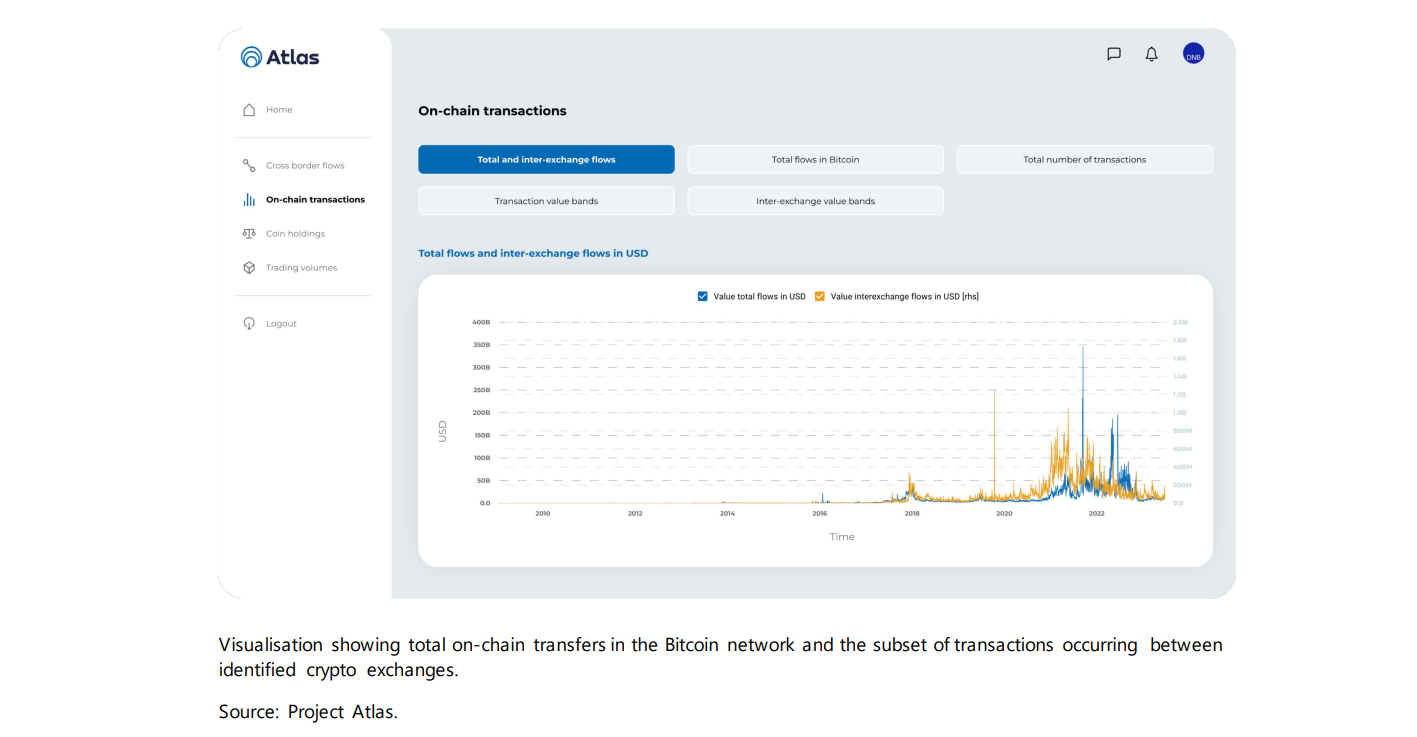Disable Value interexchange flows in USD
The image size is (1417, 737).
[820, 296]
